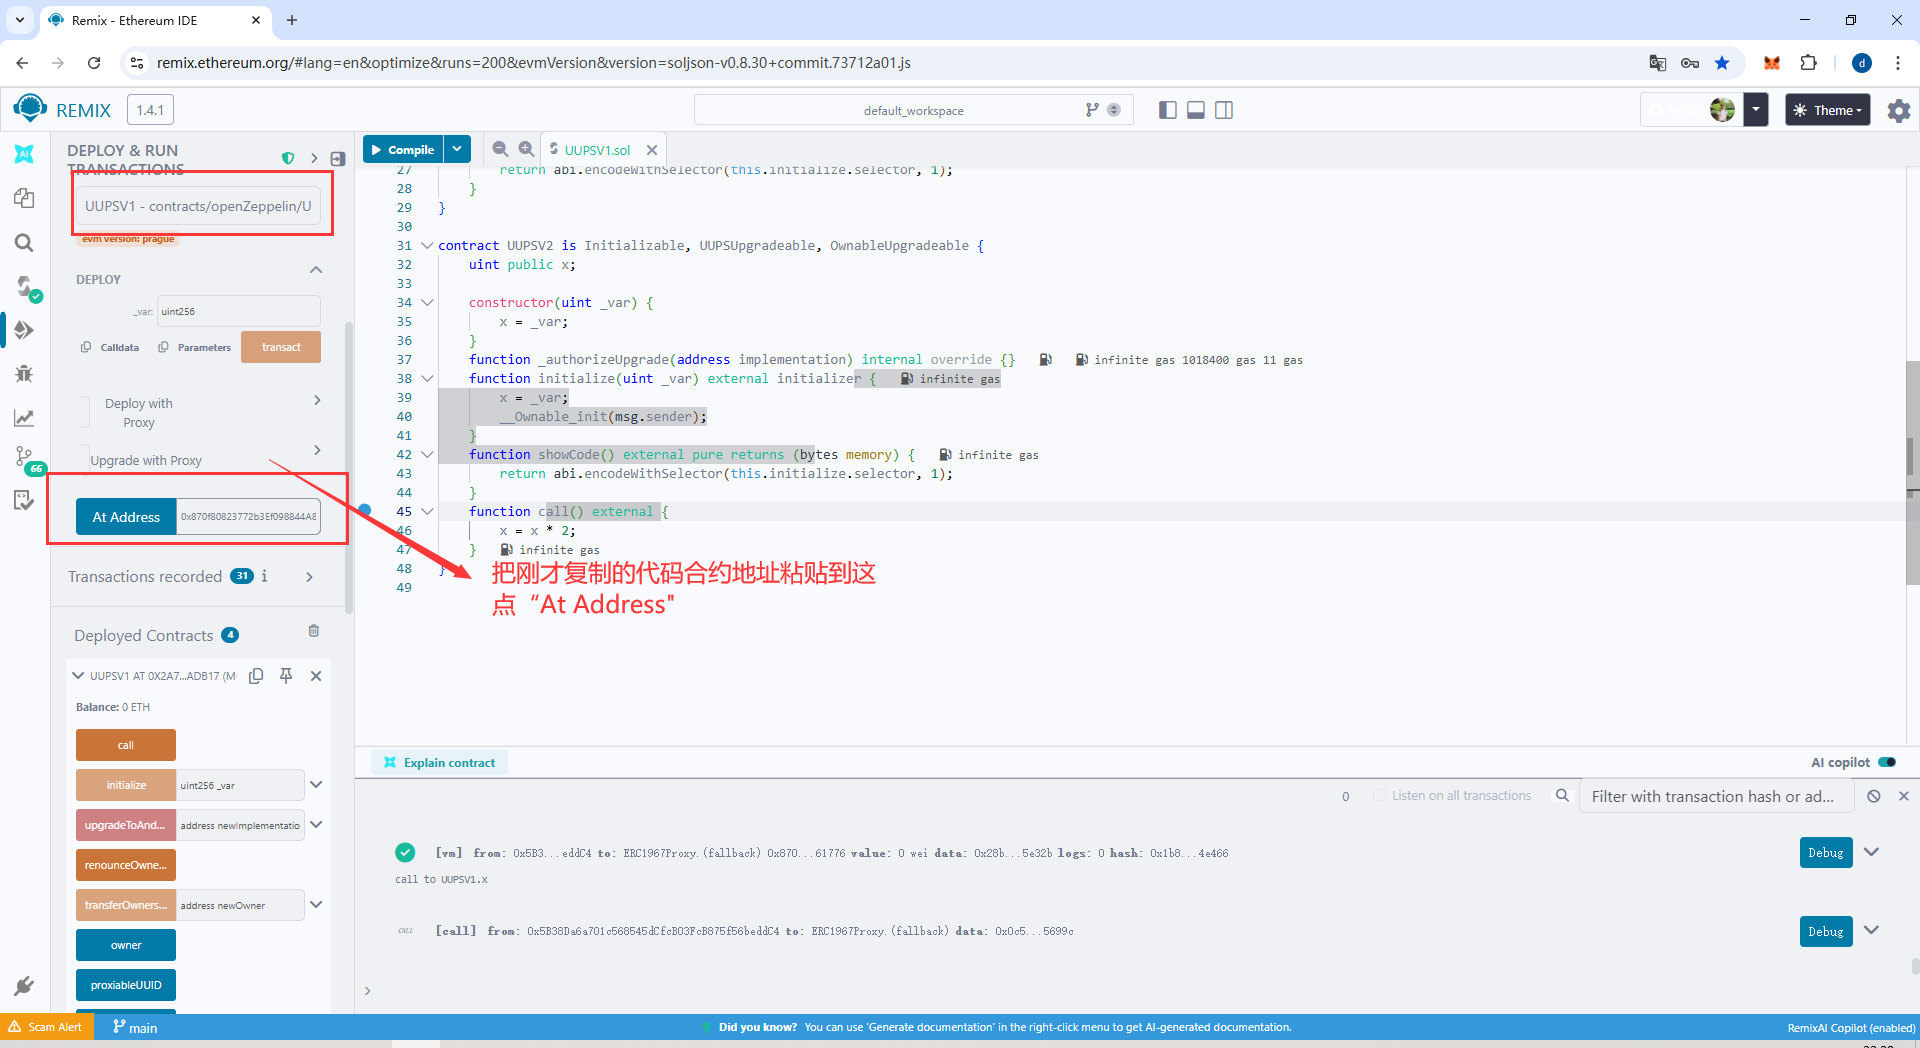
Task: Open the analytics chart sidebar icon
Action: tap(24, 418)
